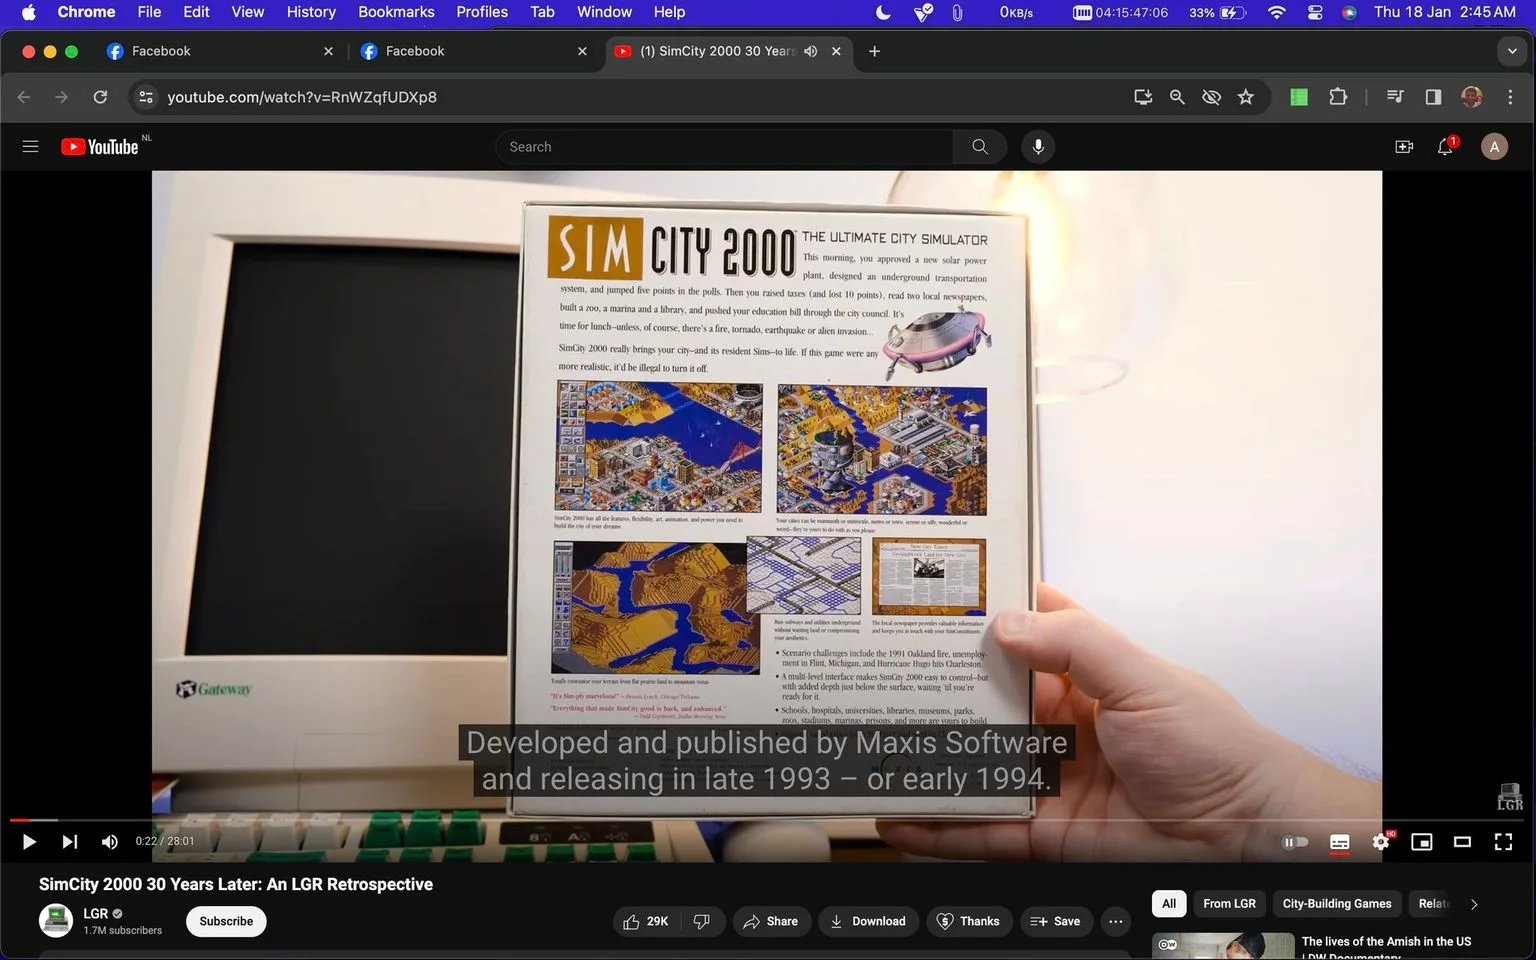The image size is (1536, 960).
Task: Open the more actions ellipsis menu
Action: point(1116,921)
